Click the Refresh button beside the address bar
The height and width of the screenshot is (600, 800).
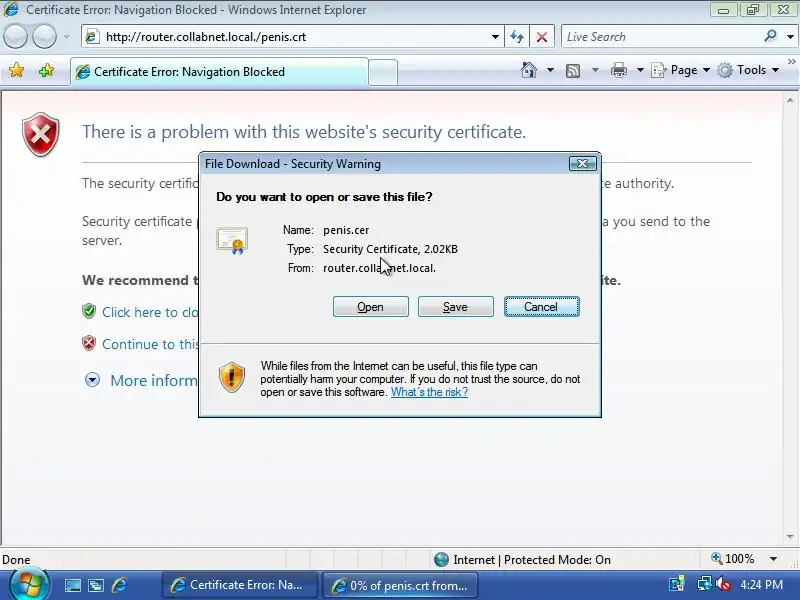tap(517, 37)
